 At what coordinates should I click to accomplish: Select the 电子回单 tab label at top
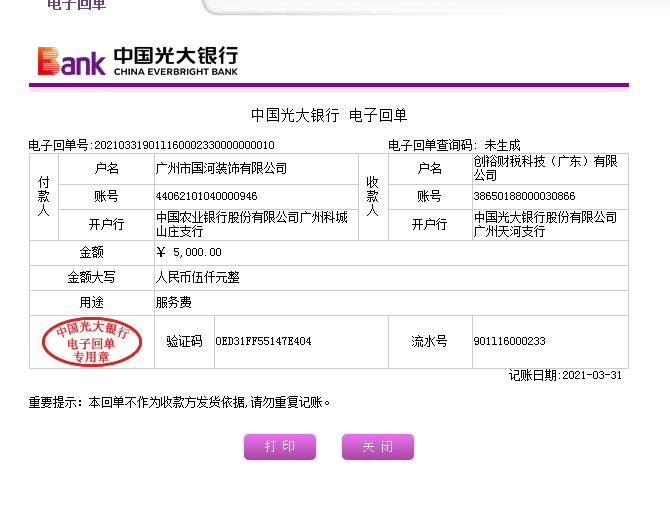point(76,5)
